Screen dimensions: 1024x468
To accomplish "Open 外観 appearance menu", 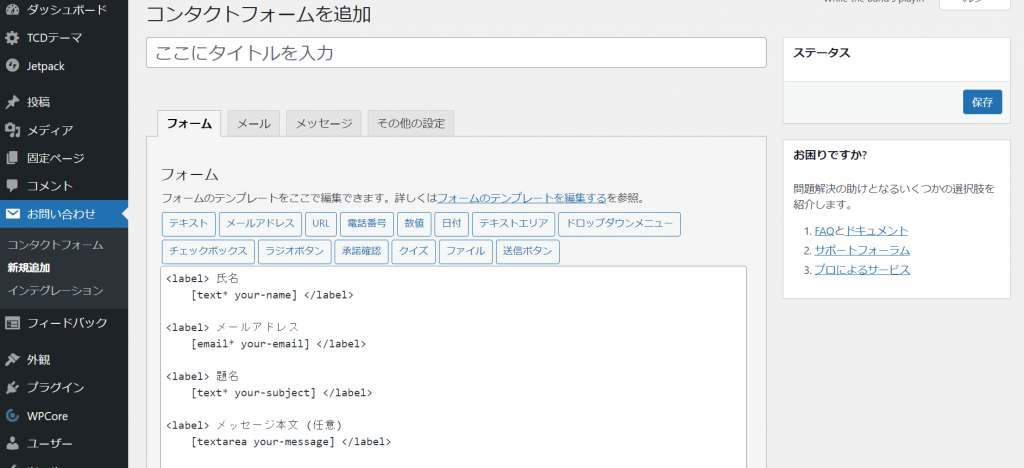I will coord(39,360).
